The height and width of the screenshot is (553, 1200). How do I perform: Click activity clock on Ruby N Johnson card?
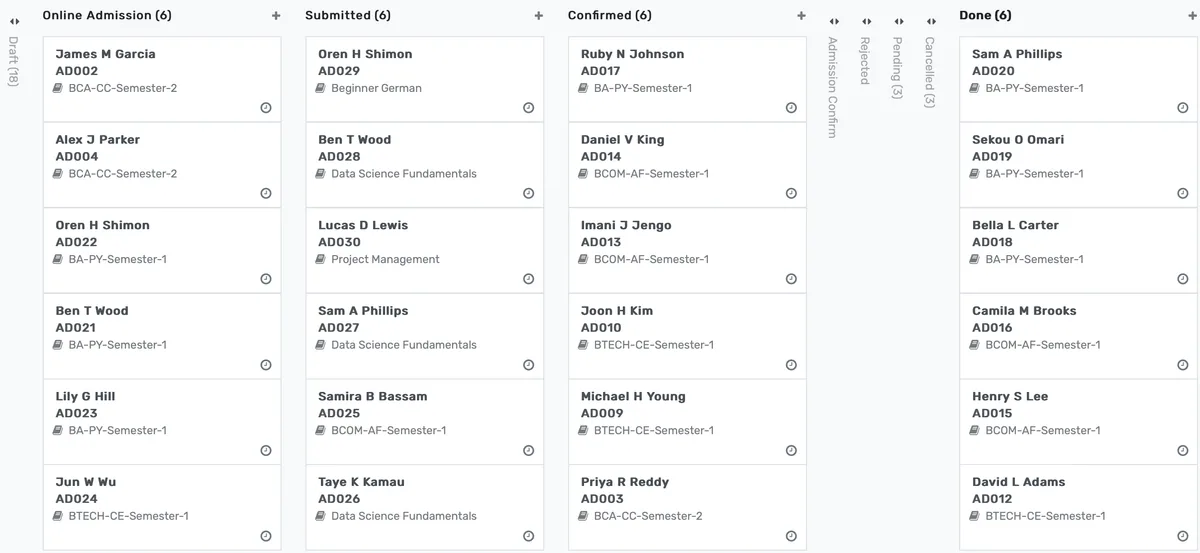point(791,108)
